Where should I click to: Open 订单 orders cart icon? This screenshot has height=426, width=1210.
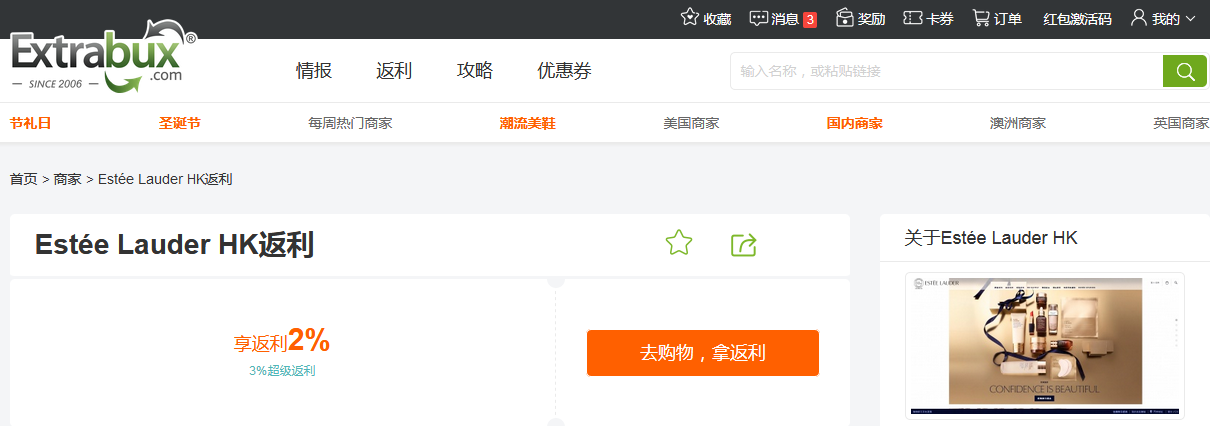point(997,18)
